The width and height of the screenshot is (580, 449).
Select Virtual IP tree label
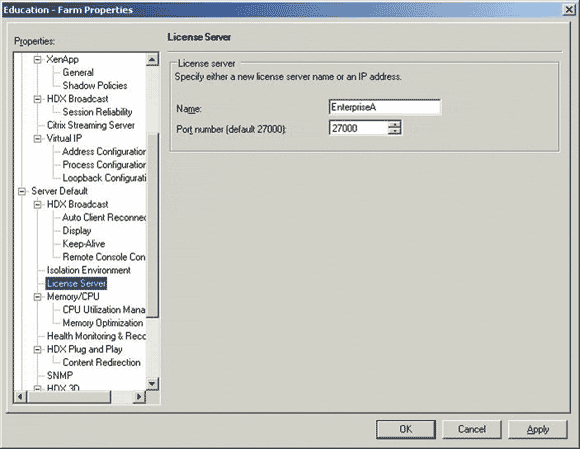[x=64, y=138]
